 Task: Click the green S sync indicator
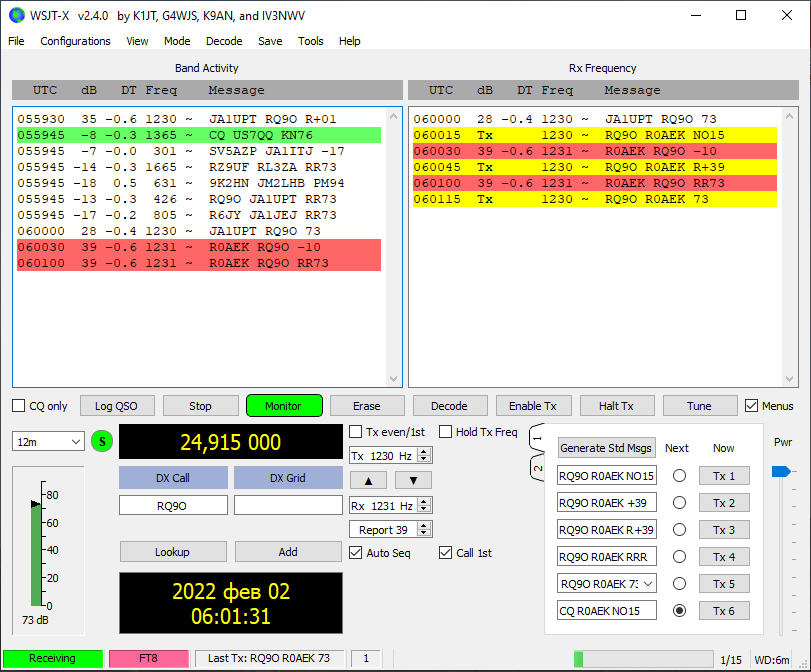click(102, 441)
